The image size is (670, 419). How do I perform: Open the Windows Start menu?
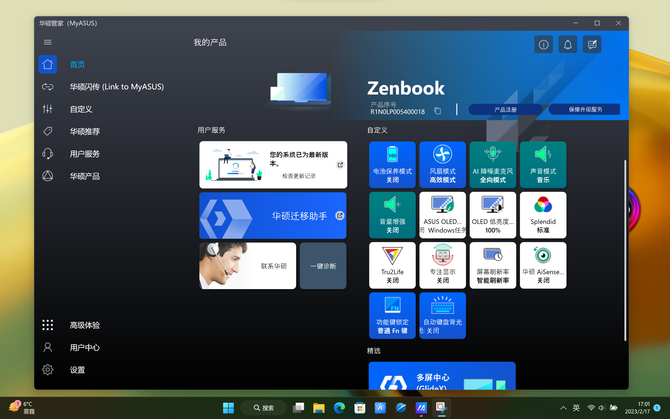pyautogui.click(x=228, y=408)
